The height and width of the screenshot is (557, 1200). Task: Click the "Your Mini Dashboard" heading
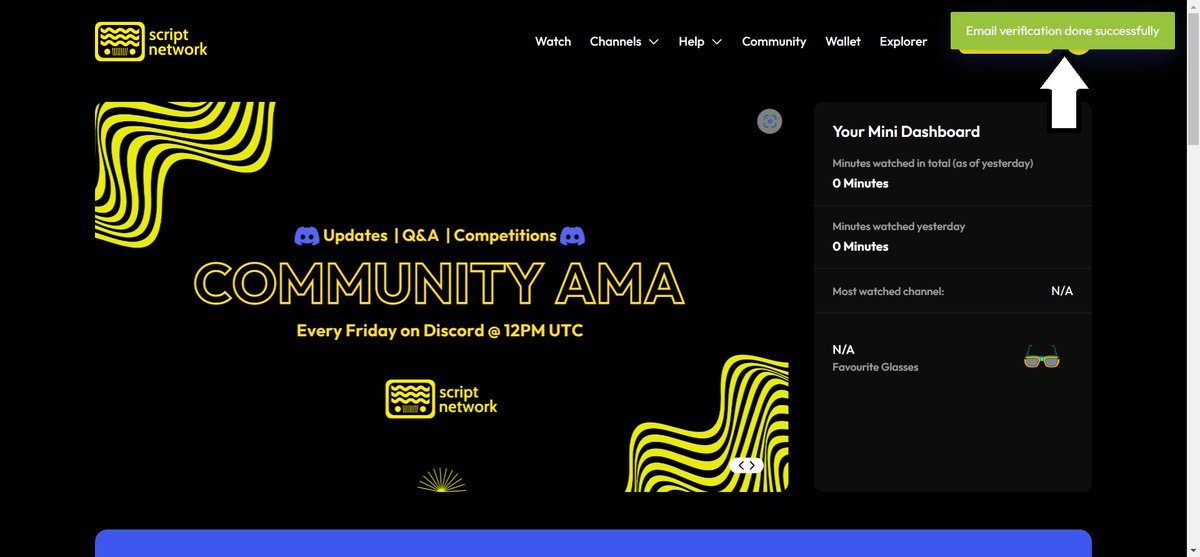906,131
